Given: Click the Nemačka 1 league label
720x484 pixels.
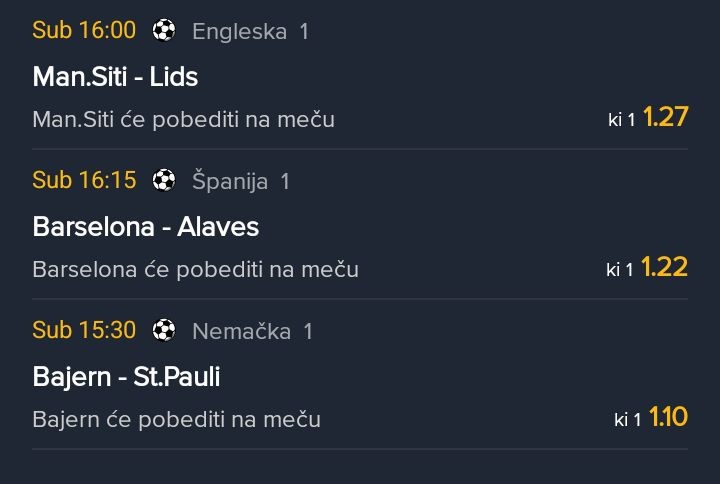Looking at the screenshot, I should pos(252,330).
